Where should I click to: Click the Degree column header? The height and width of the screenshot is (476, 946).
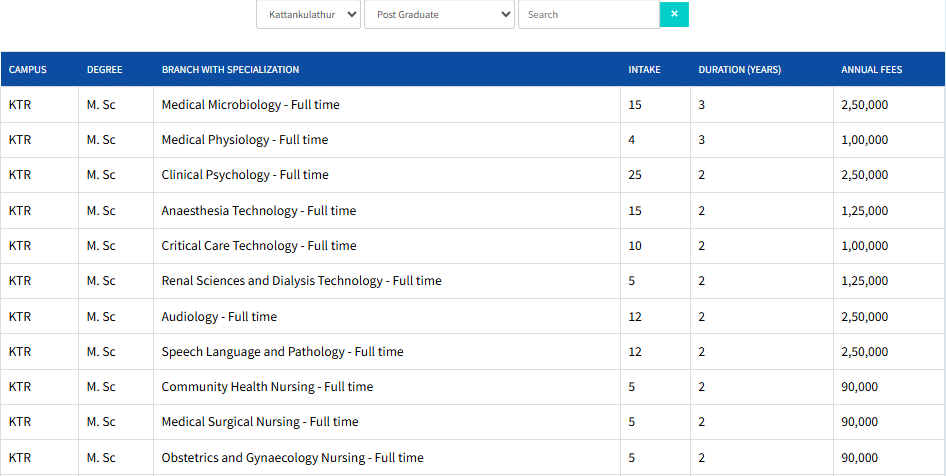coord(105,70)
